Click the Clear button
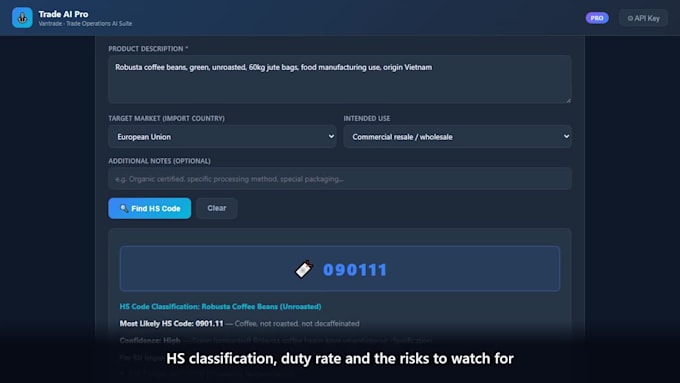Screen dimensions: 680x383 click(x=216, y=208)
